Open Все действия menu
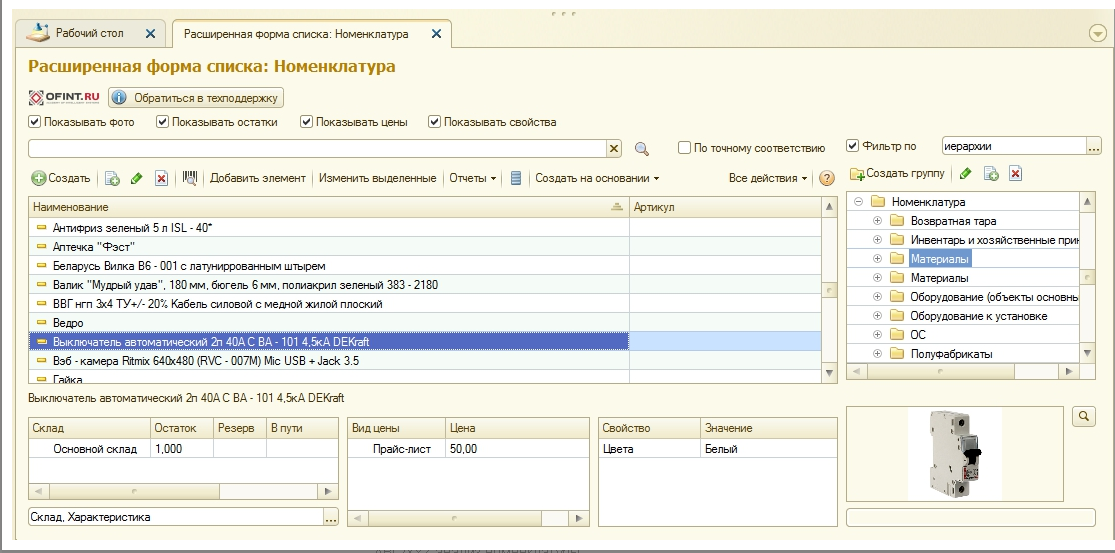The width and height of the screenshot is (1115, 553). [768, 178]
